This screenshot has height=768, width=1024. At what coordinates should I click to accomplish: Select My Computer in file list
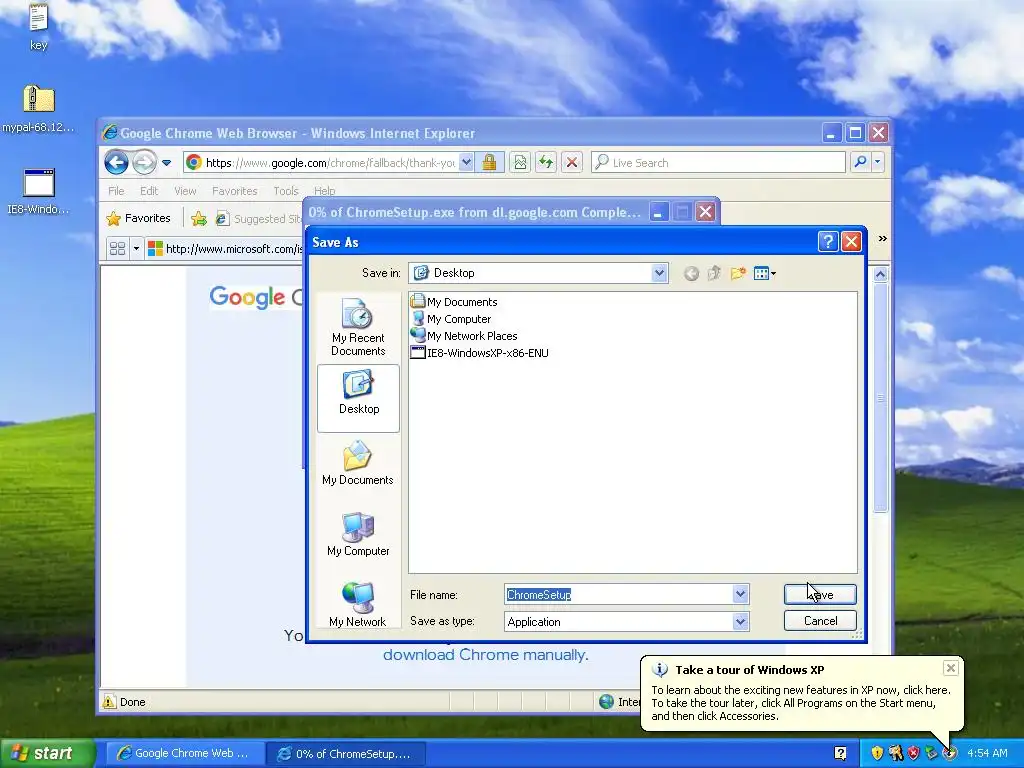coord(451,319)
